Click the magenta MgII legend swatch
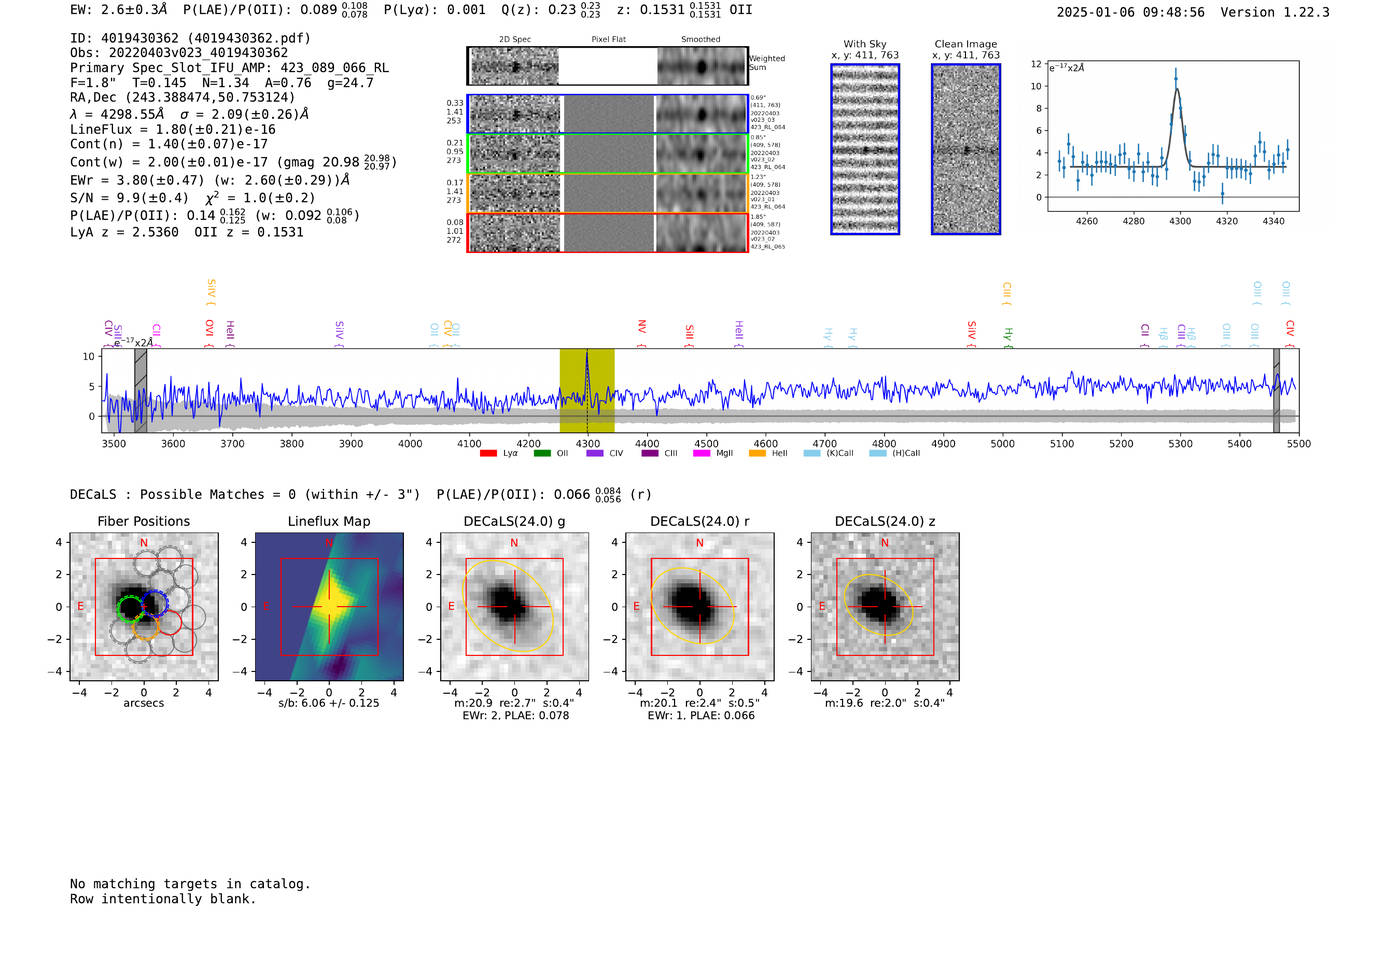This screenshot has width=1400, height=953. [701, 454]
